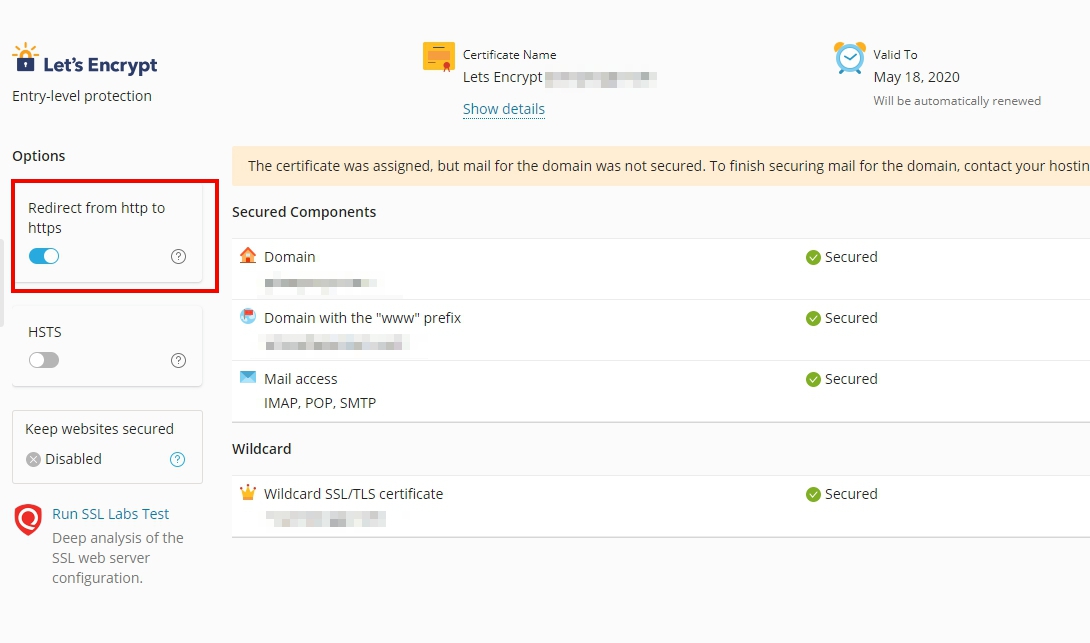Click the Mail access envelope icon
This screenshot has height=643, width=1090.
pyautogui.click(x=248, y=378)
